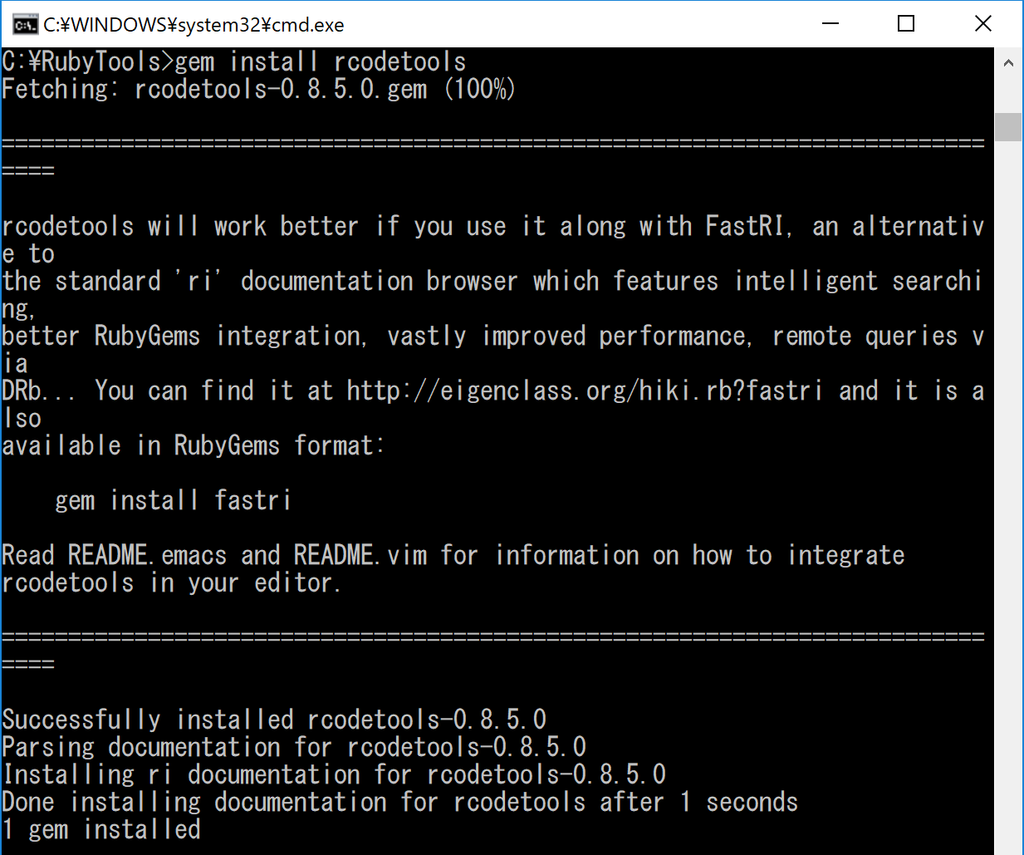
Task: Click the 'Parsing documentation for rcodetools' line
Action: [x=294, y=747]
